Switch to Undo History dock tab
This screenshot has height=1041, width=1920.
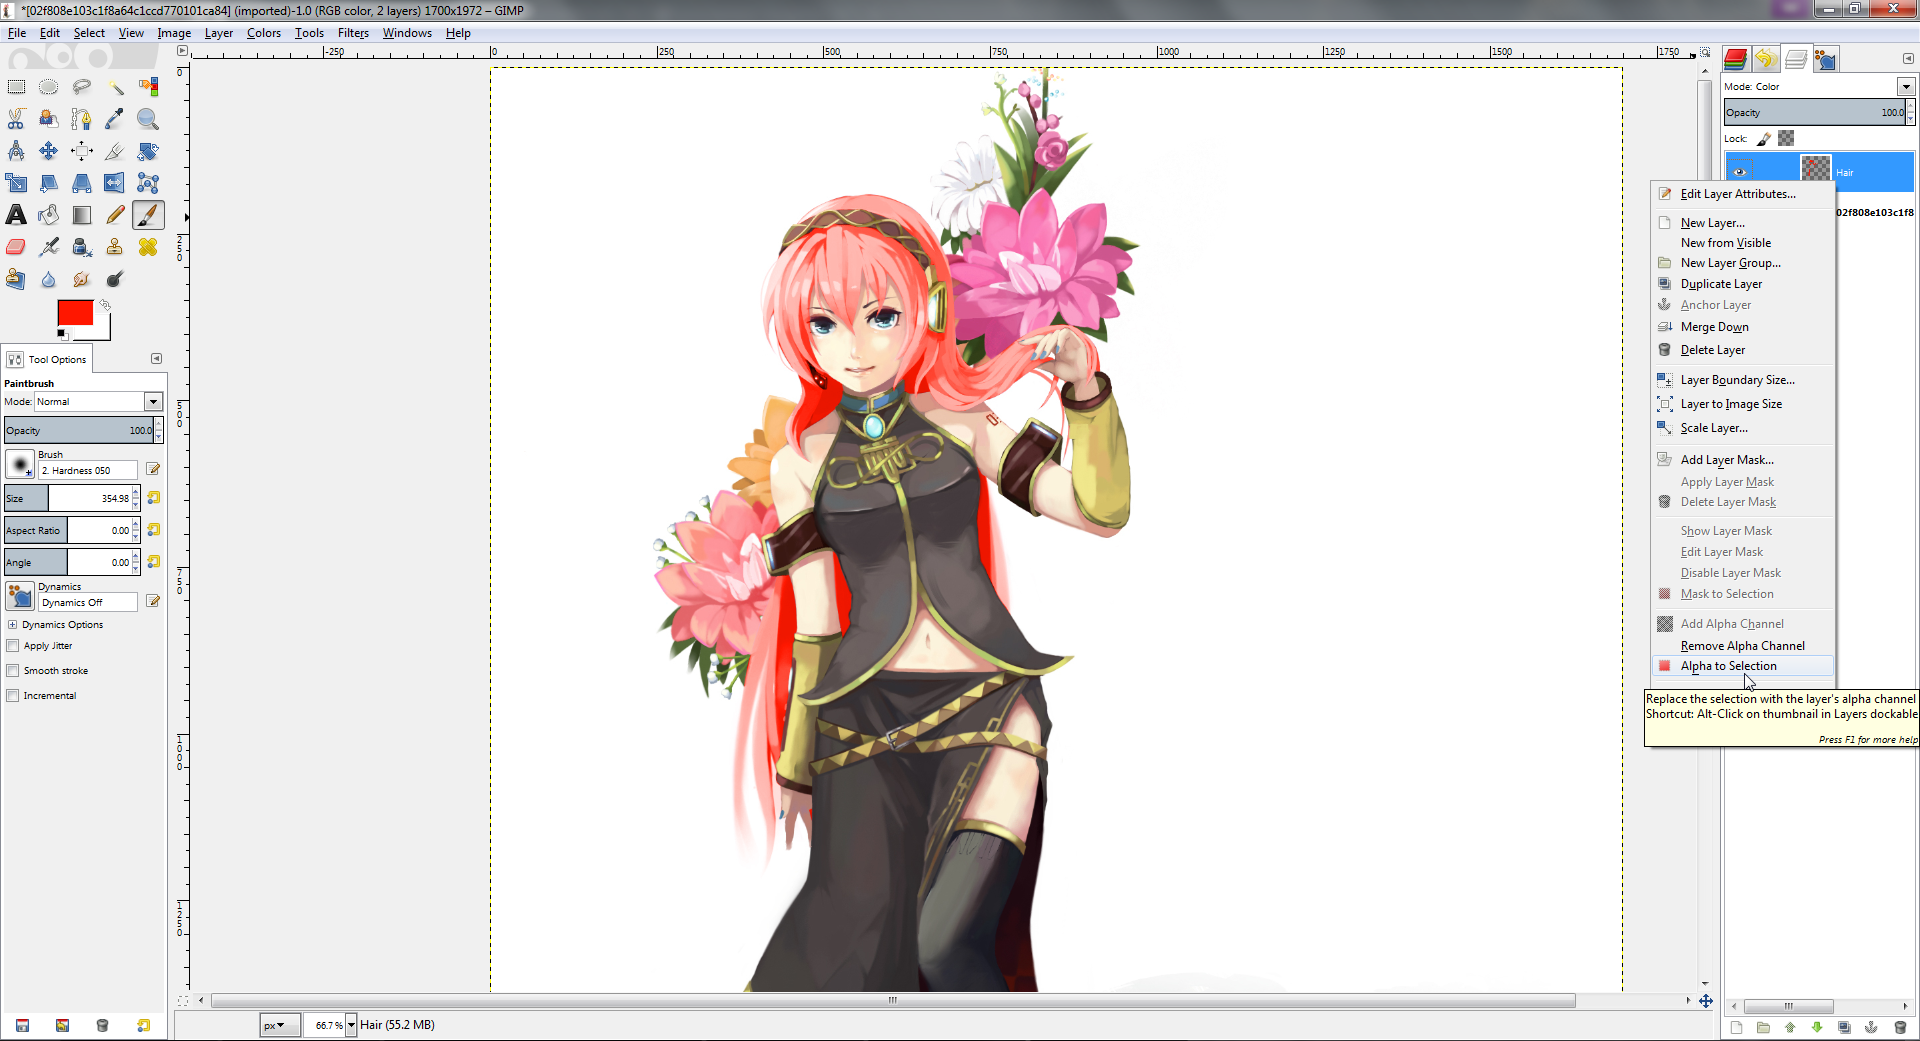point(1765,59)
